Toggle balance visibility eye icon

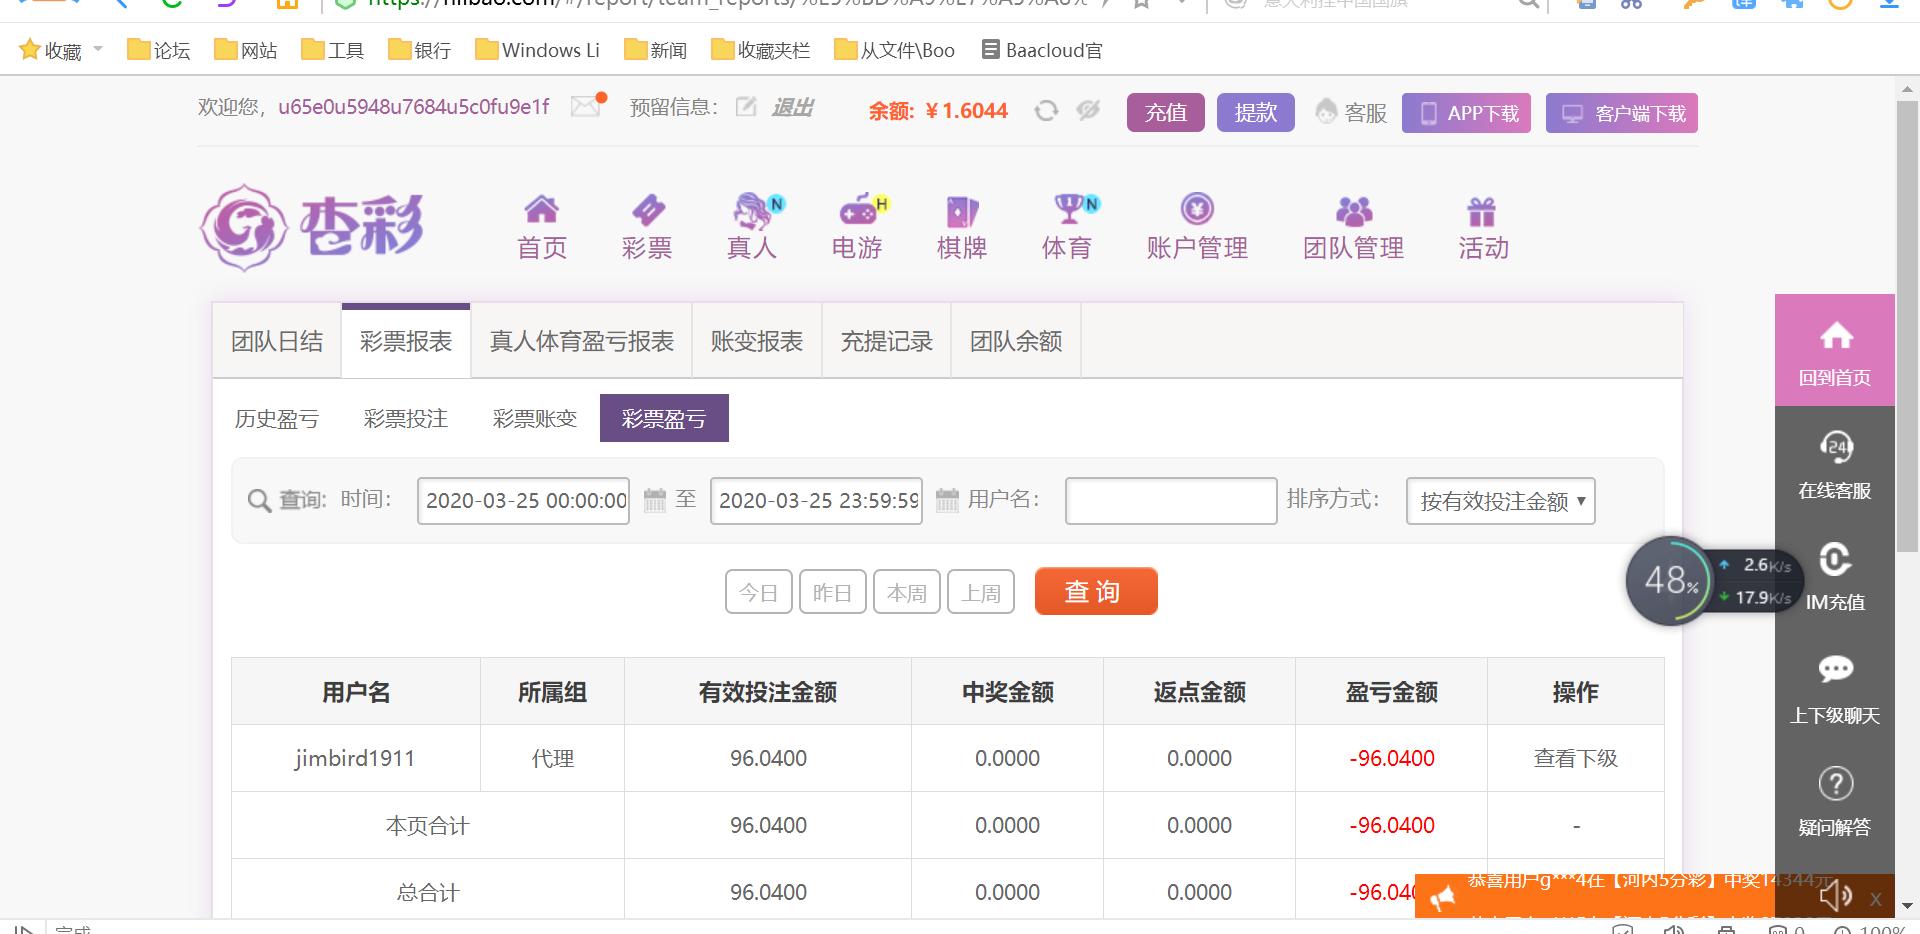pyautogui.click(x=1088, y=110)
